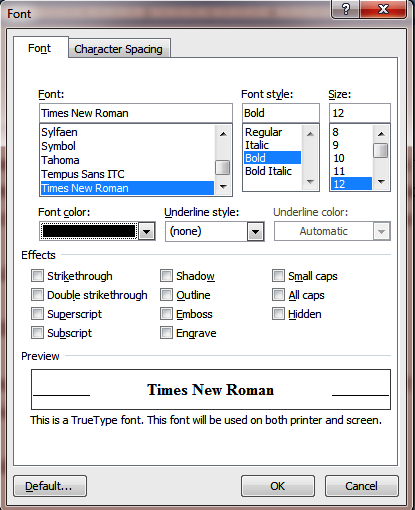Click font list scroll down arrow
Image resolution: width=415 pixels, height=510 pixels.
223,187
